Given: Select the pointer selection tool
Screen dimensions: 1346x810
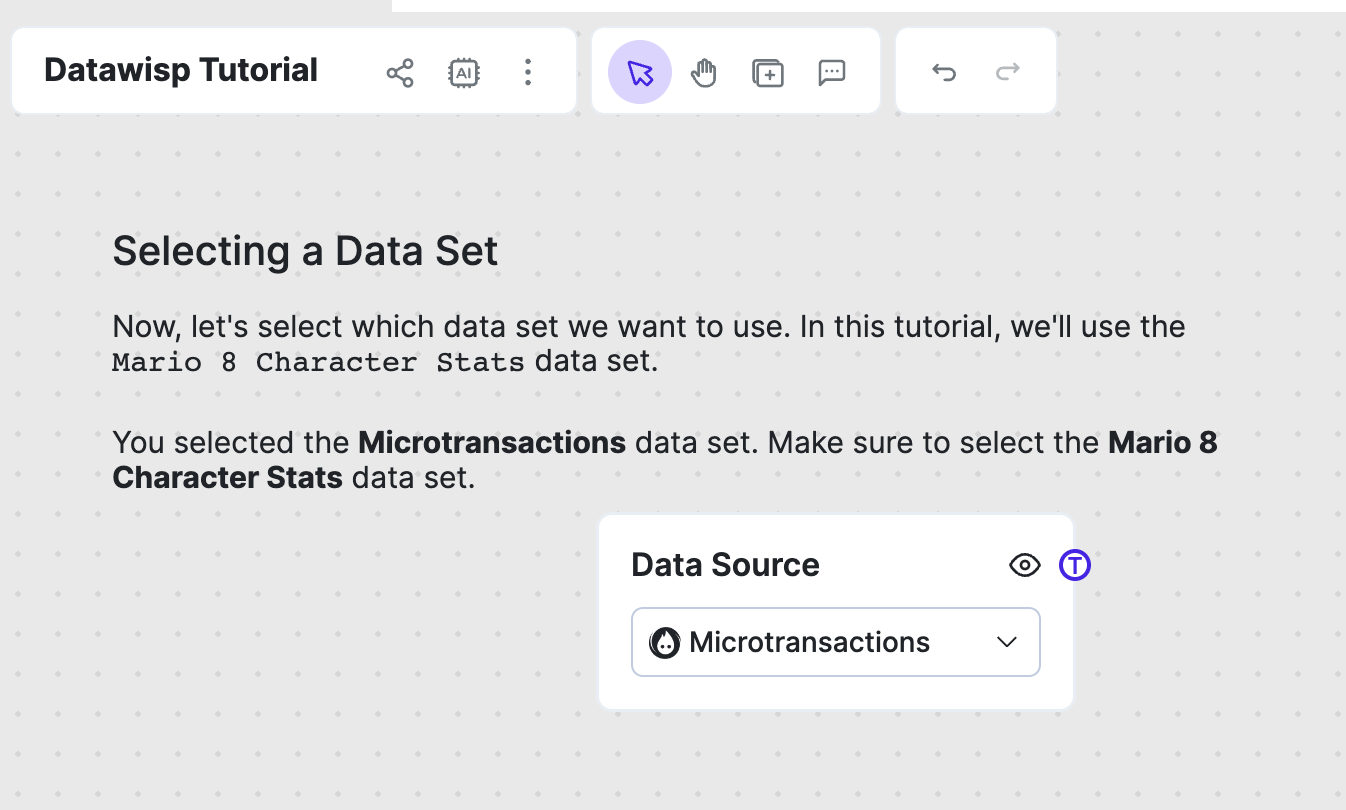Looking at the screenshot, I should tap(640, 72).
